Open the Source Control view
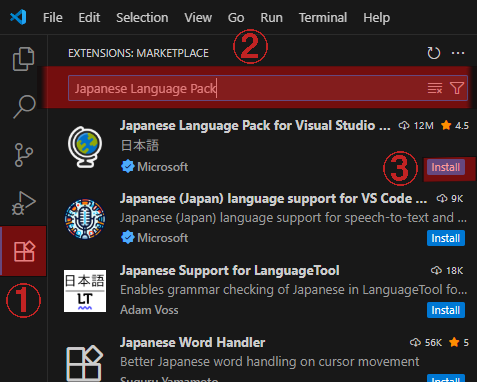Viewport: 477px width, 382px height. (x=24, y=155)
